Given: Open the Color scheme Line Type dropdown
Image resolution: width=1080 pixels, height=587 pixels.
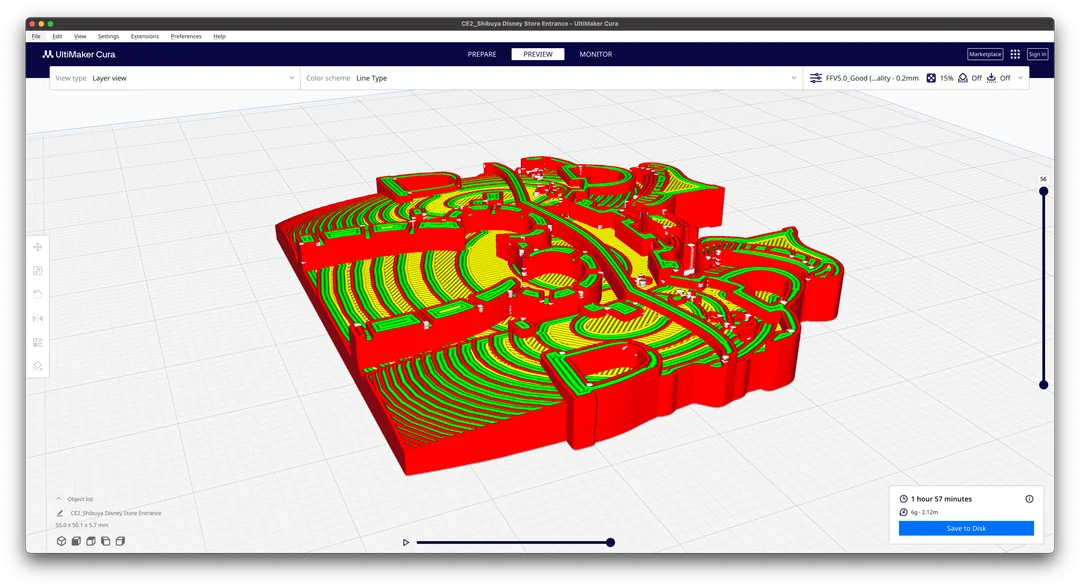Looking at the screenshot, I should click(x=794, y=78).
